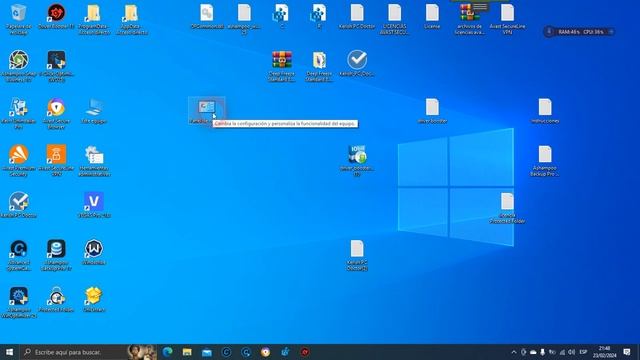Open the Mail app from the taskbar

coord(207,352)
